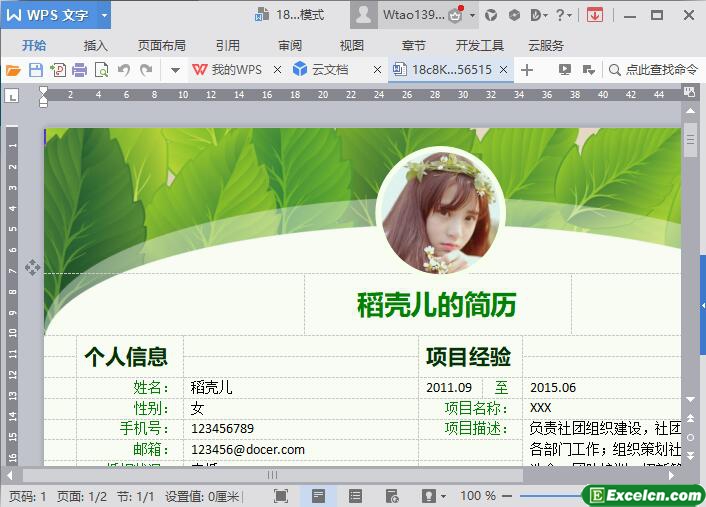Open the file folder icon in quick toolbar
The height and width of the screenshot is (507, 706).
[x=13, y=70]
